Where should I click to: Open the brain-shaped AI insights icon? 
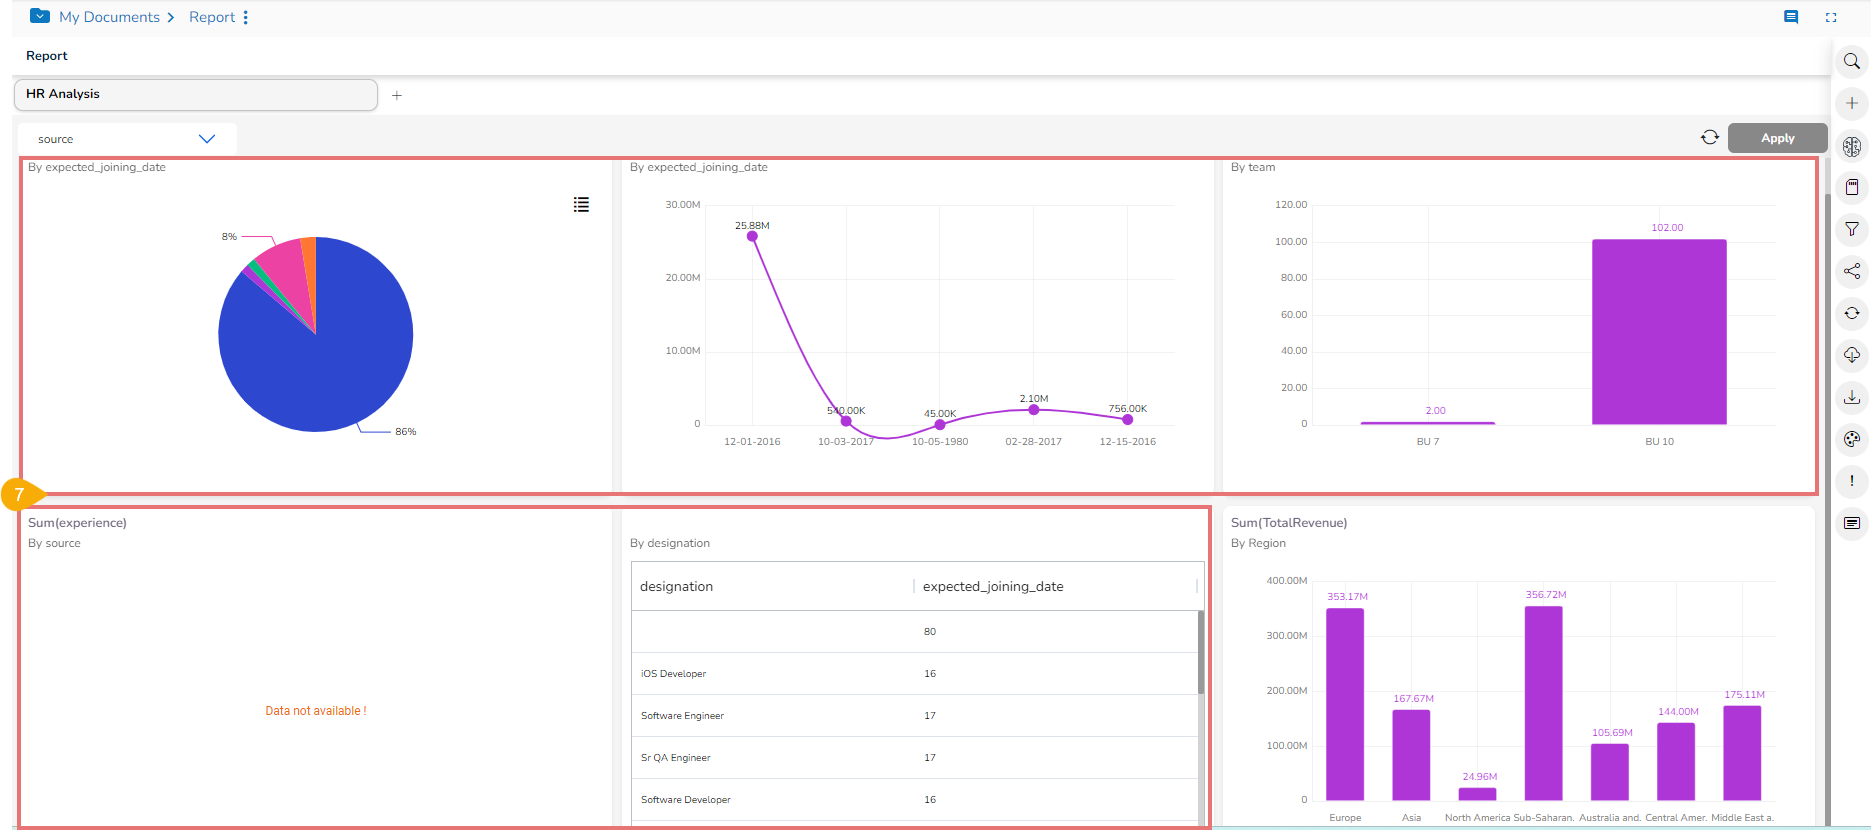[x=1851, y=146]
